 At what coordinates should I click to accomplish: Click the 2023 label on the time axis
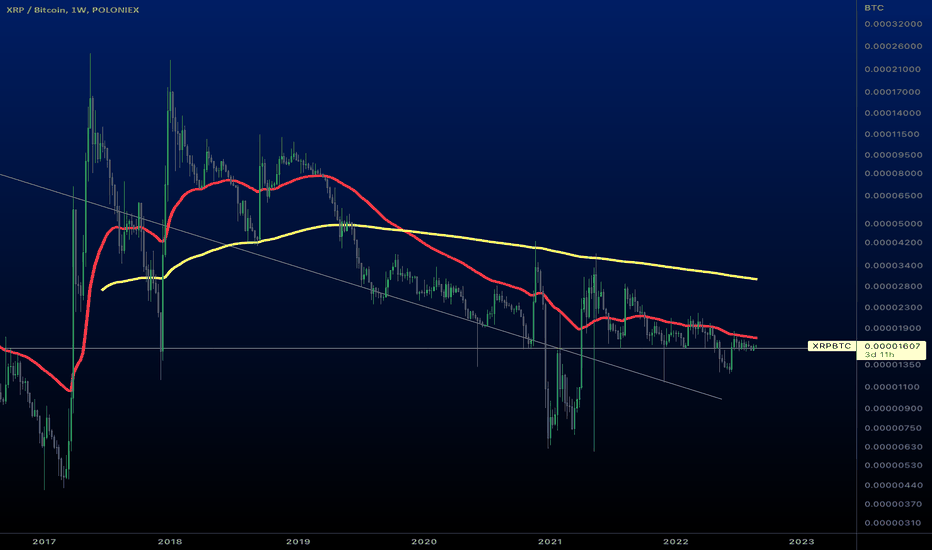click(801, 542)
